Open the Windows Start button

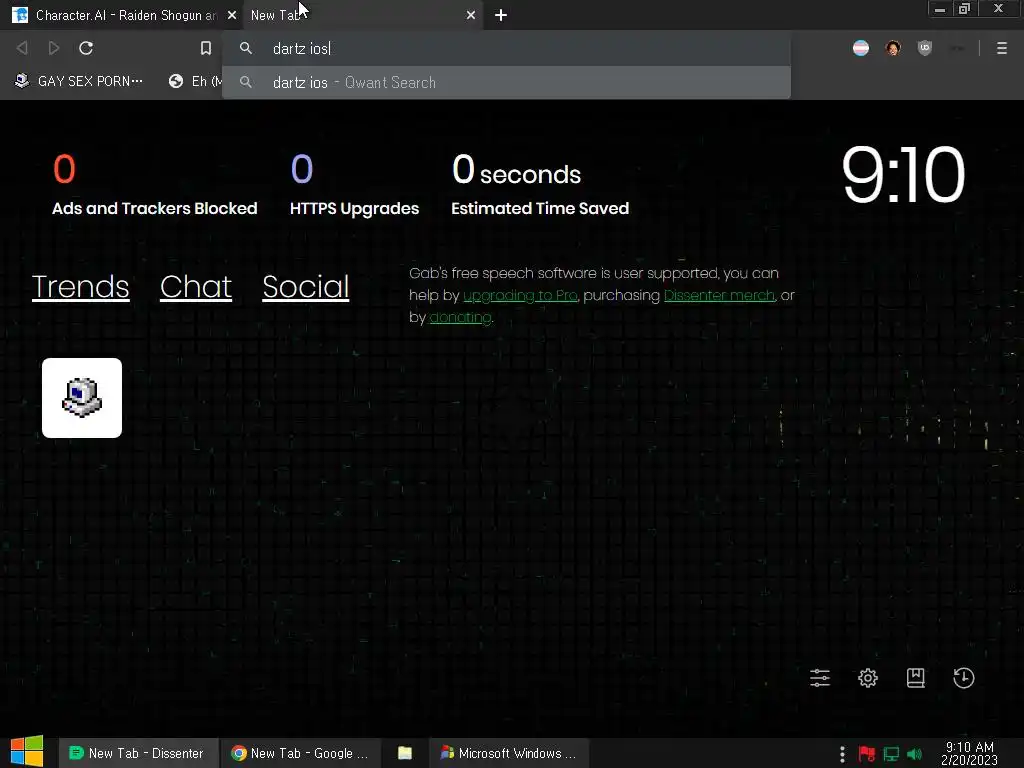tap(27, 751)
